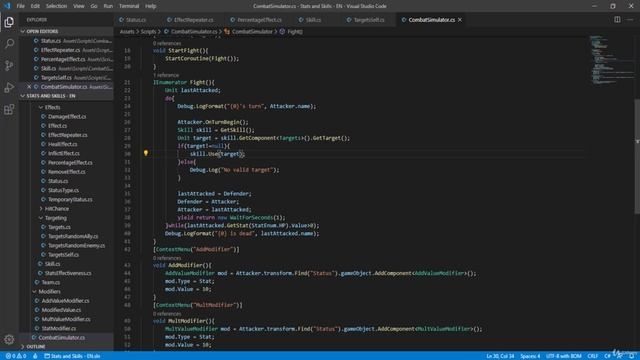
Task: Open the Search view icon
Action: coord(9,43)
